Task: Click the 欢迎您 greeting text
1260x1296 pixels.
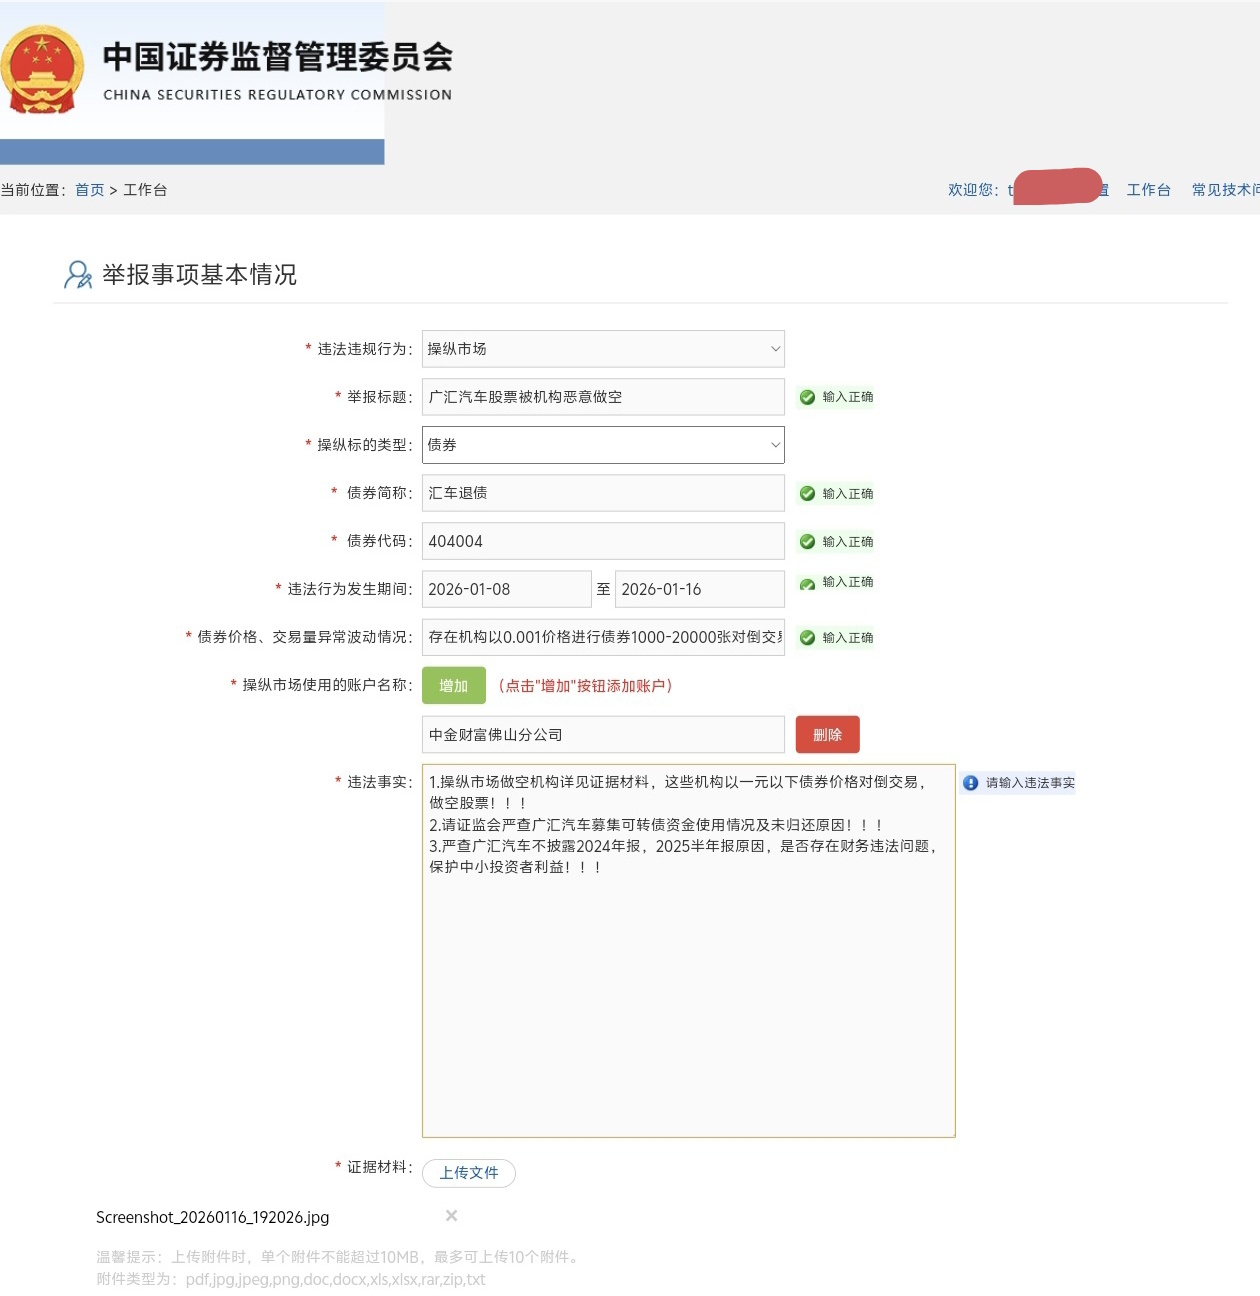Action: [x=972, y=190]
